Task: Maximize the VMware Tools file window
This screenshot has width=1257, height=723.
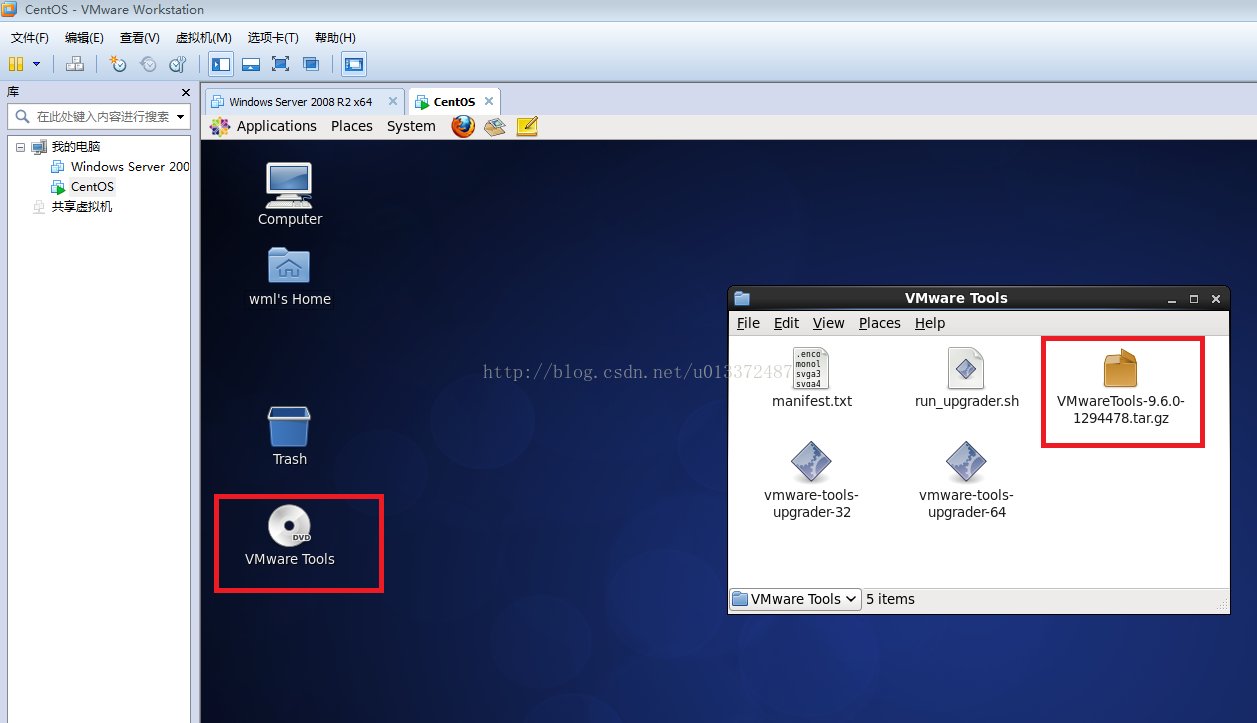Action: point(1194,299)
